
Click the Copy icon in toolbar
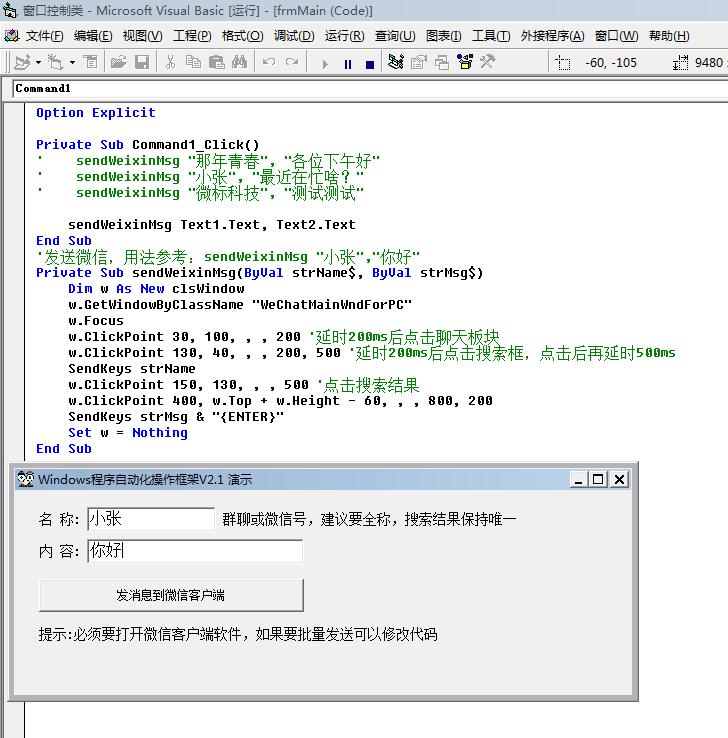point(193,62)
